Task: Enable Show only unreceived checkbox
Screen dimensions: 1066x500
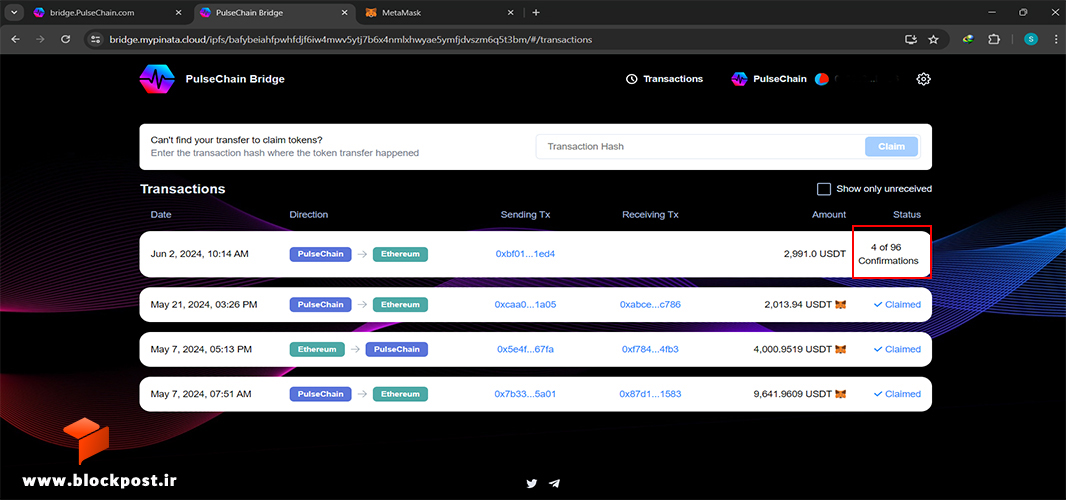Action: point(823,189)
